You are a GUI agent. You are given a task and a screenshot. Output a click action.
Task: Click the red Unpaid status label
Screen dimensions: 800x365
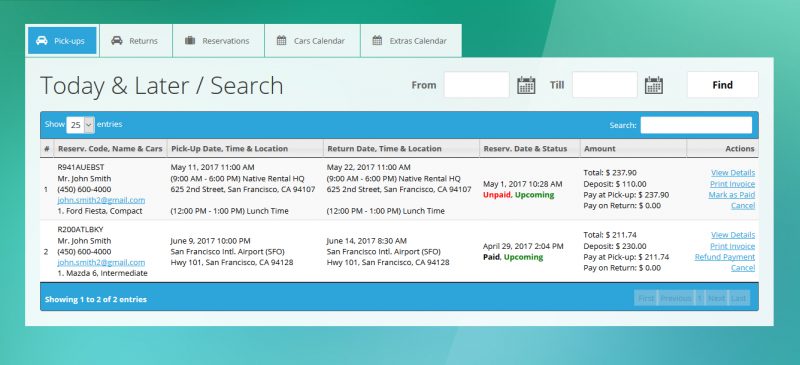(x=497, y=195)
